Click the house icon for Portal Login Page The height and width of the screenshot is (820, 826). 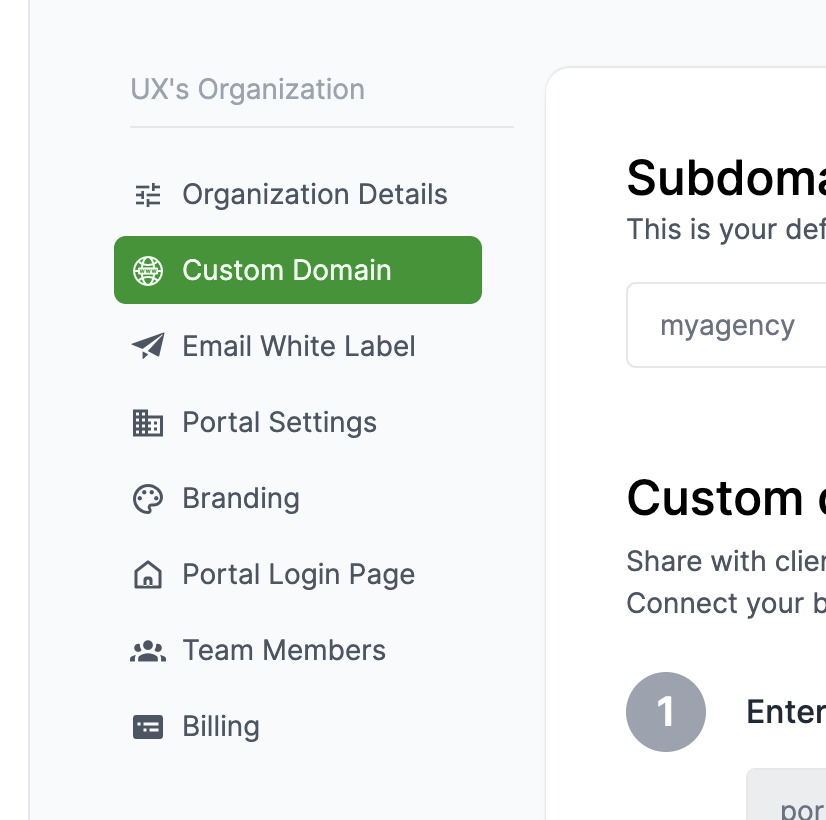click(x=148, y=574)
